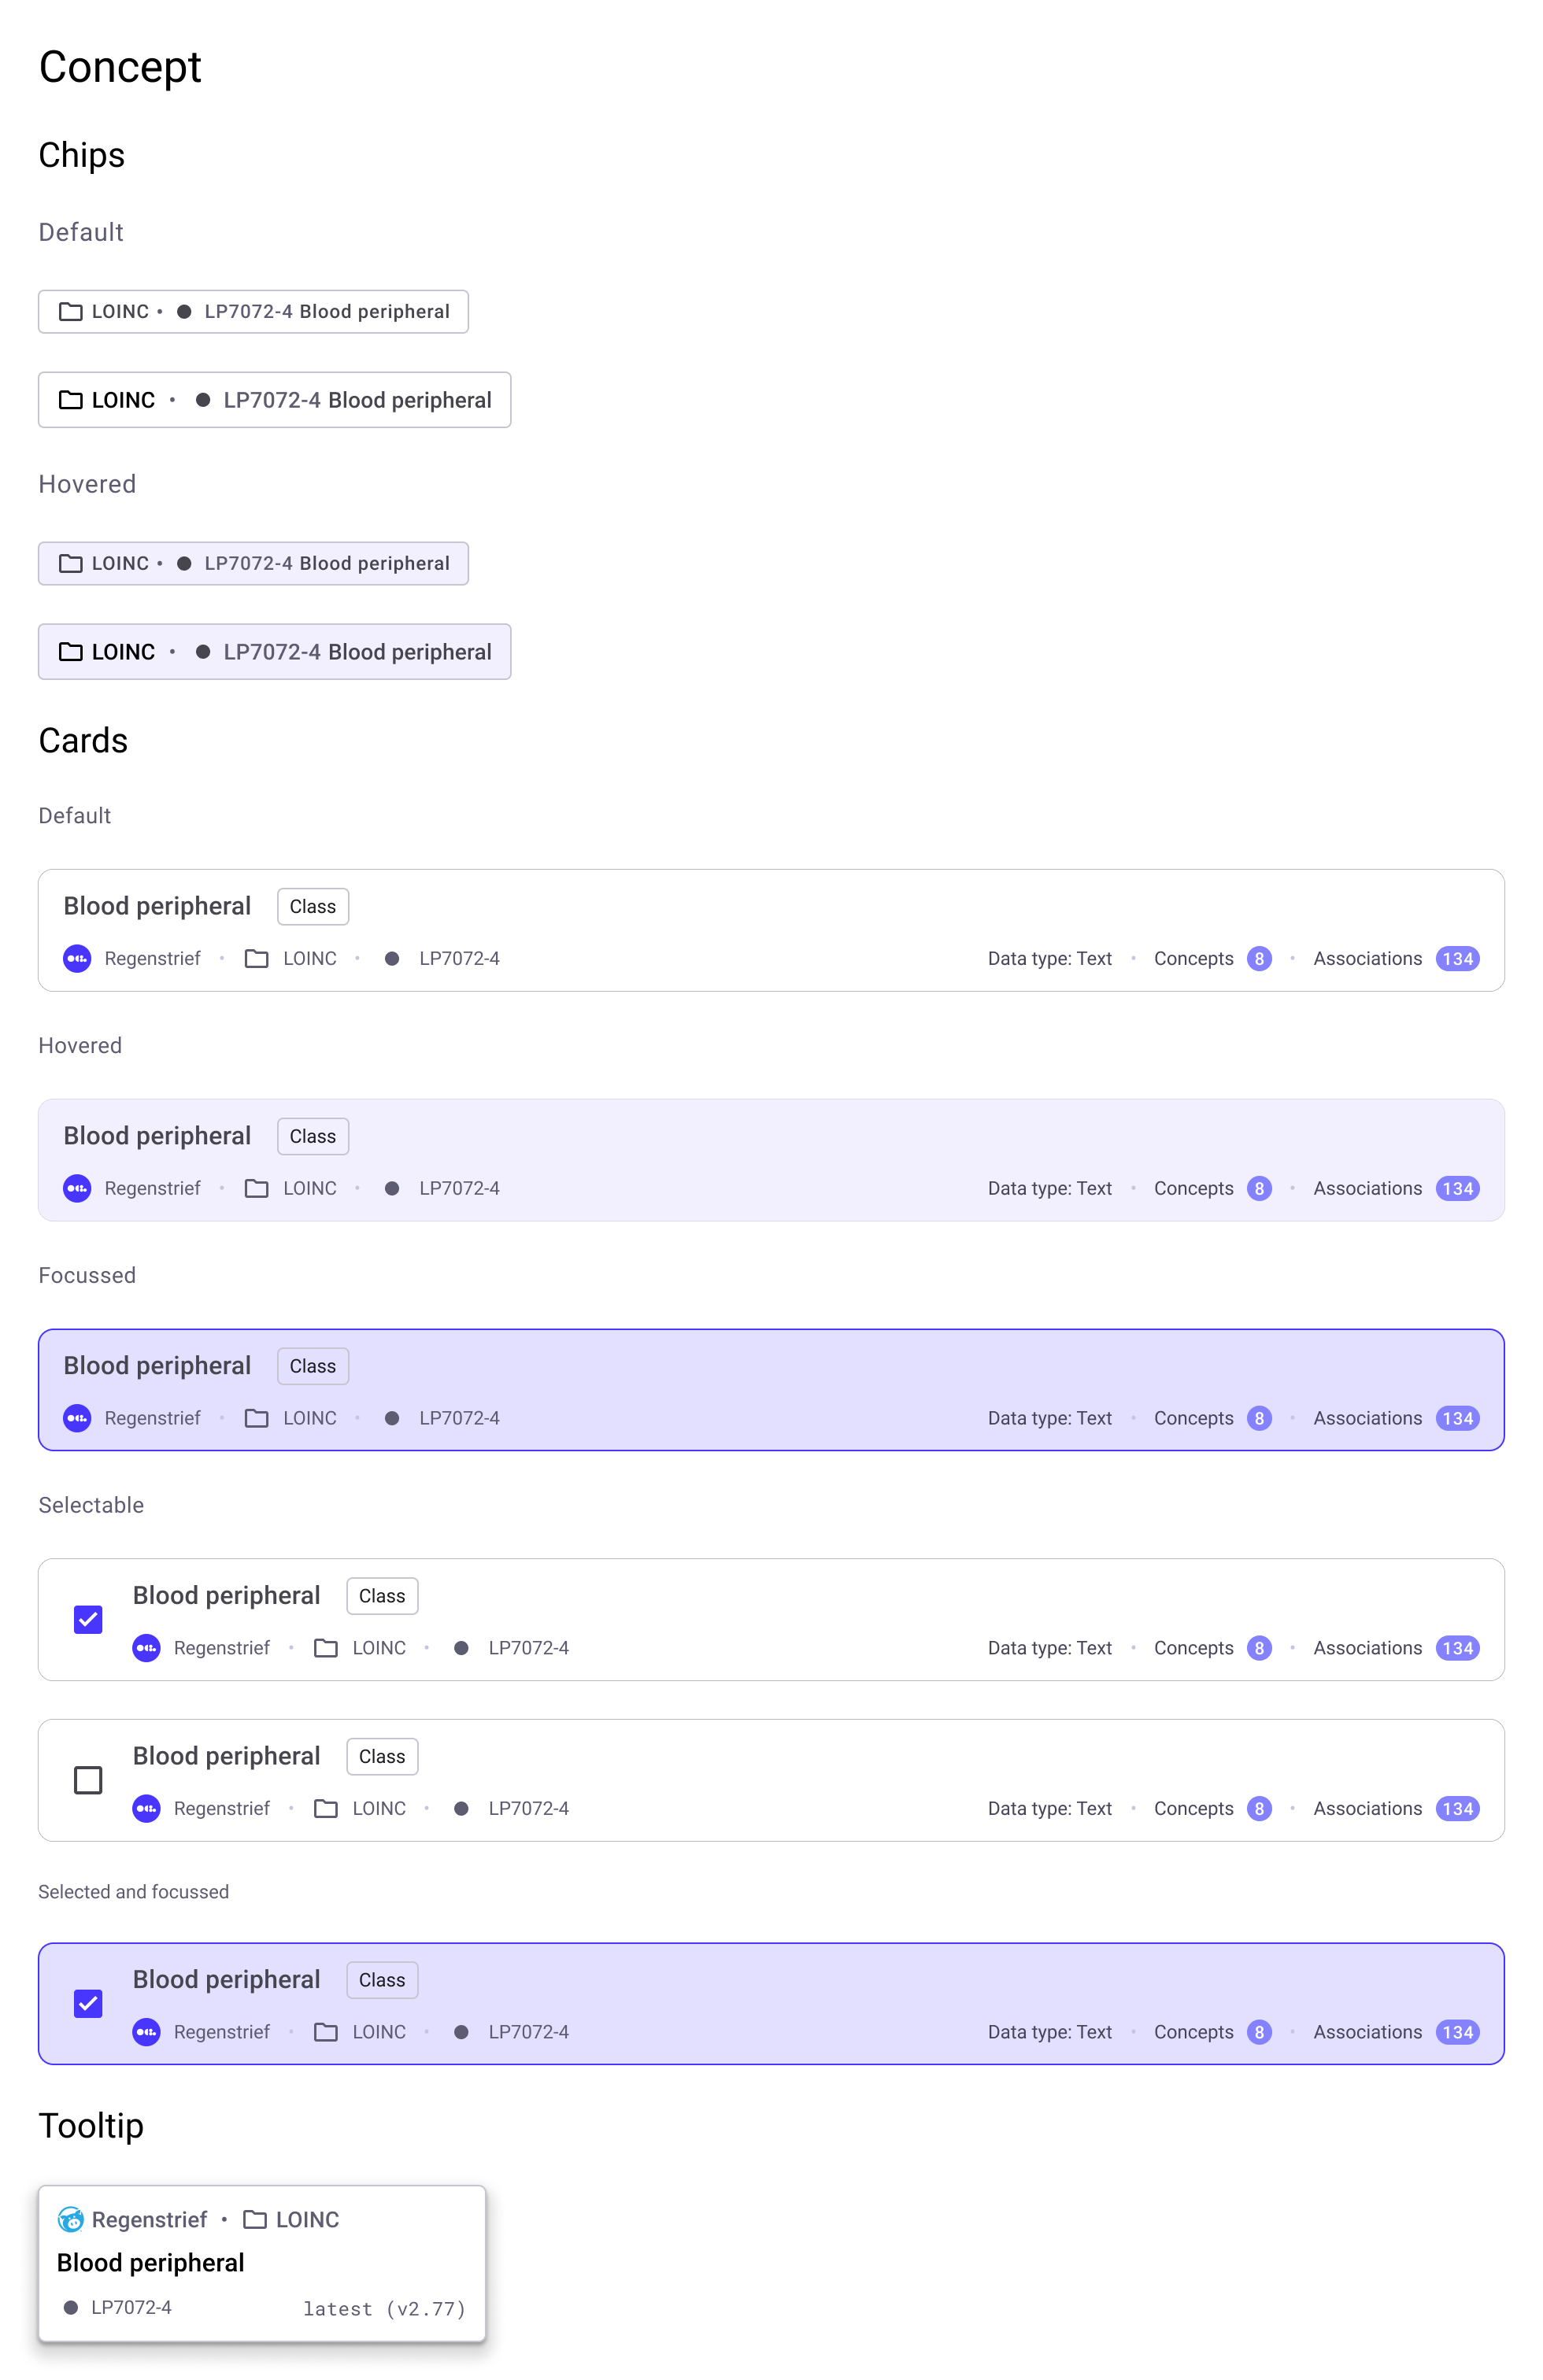The width and height of the screenshot is (1543, 2380).
Task: Check the unchecked selectable card checkbox
Action: pos(88,1780)
